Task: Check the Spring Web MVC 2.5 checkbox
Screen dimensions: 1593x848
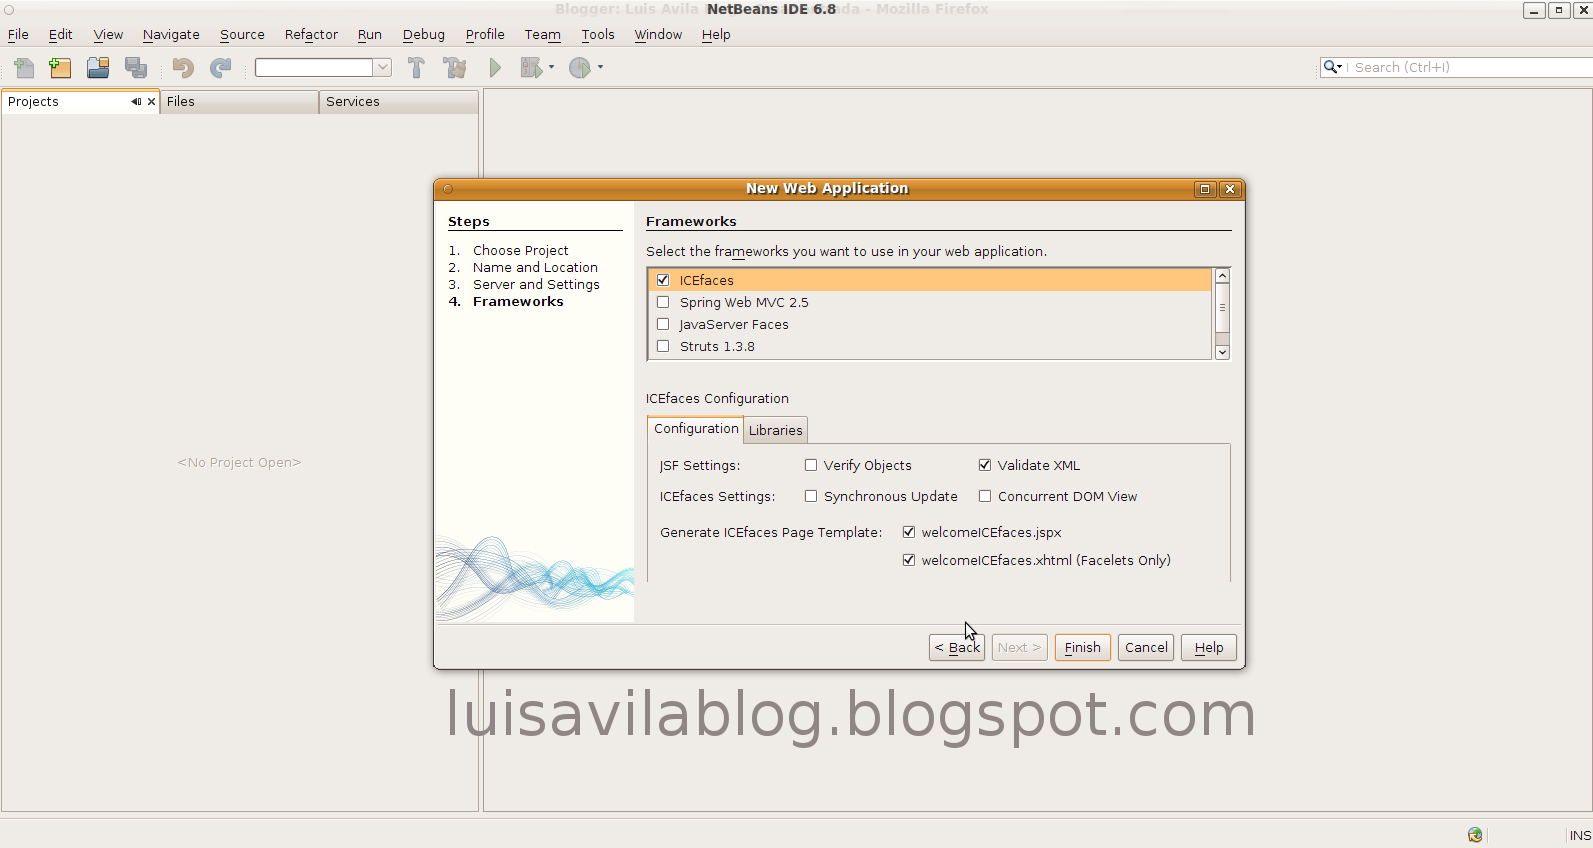Action: pyautogui.click(x=663, y=302)
